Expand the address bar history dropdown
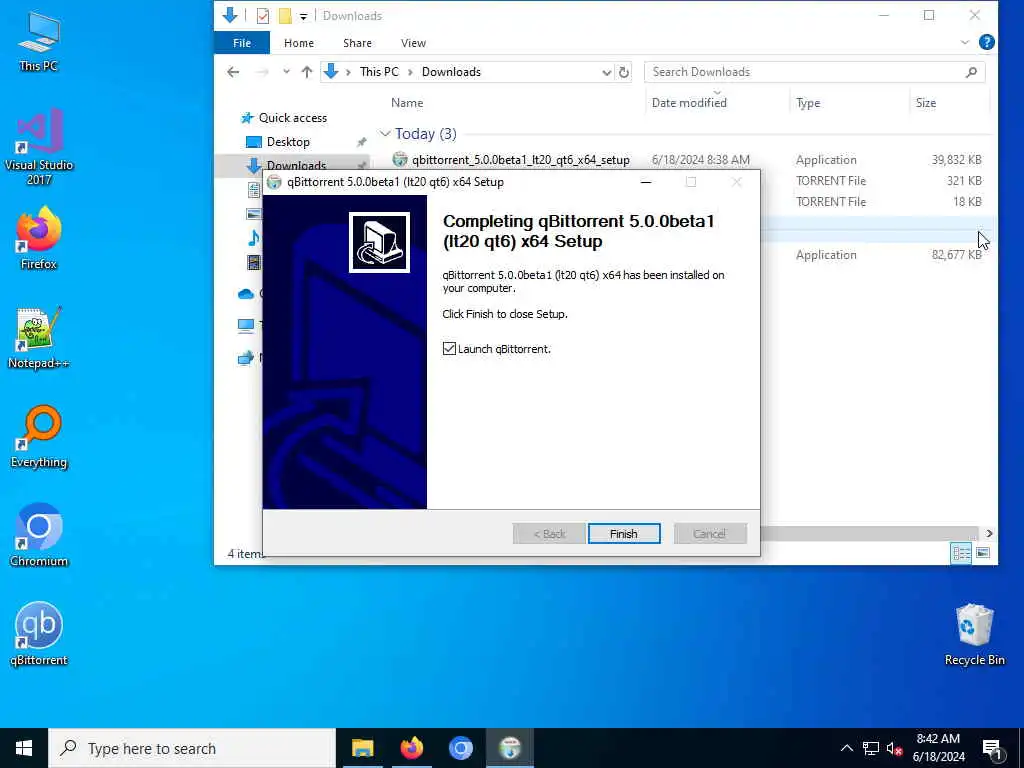1024x768 pixels. [x=607, y=72]
